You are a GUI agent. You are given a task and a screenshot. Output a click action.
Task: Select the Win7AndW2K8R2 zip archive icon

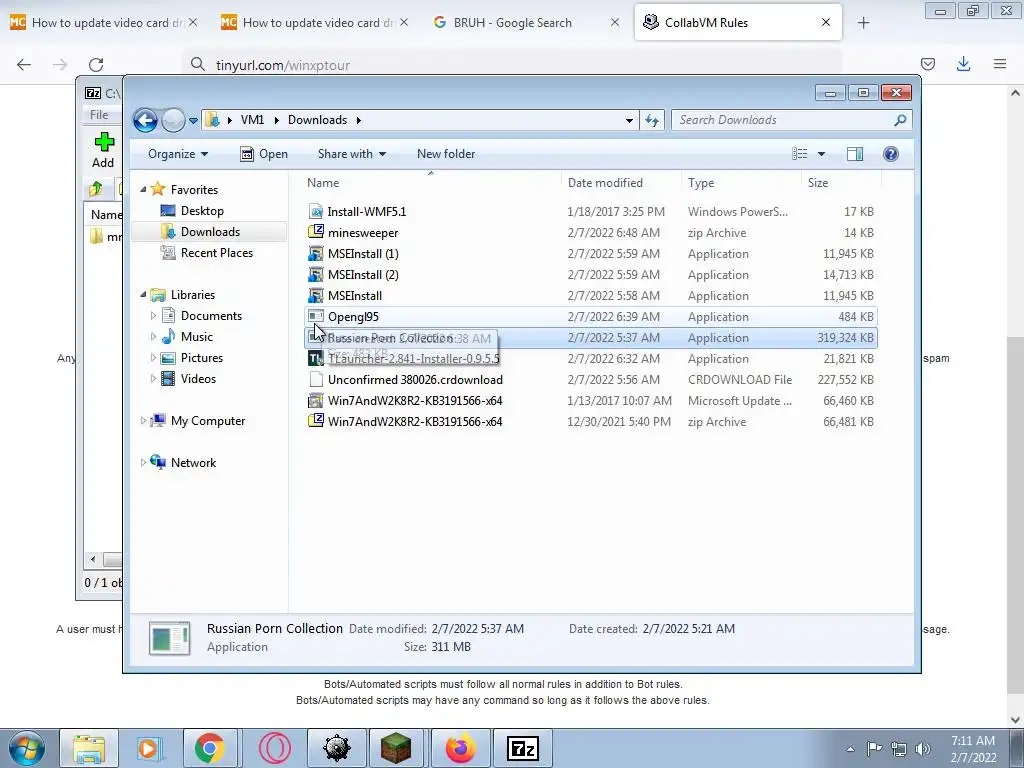(x=316, y=421)
